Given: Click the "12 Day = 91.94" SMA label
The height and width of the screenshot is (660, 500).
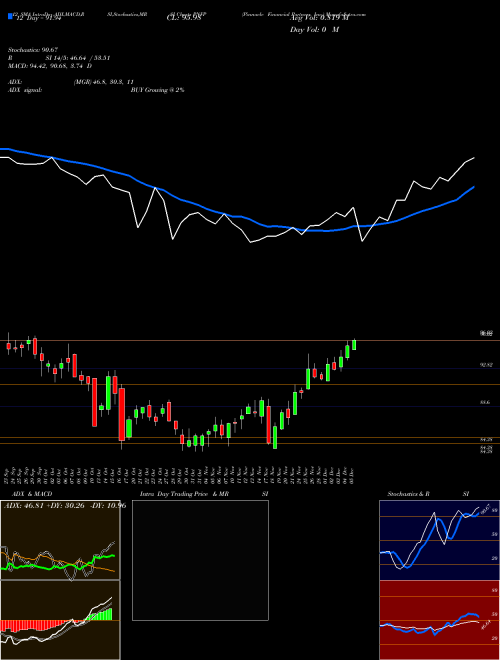Looking at the screenshot, I should [x=37, y=18].
